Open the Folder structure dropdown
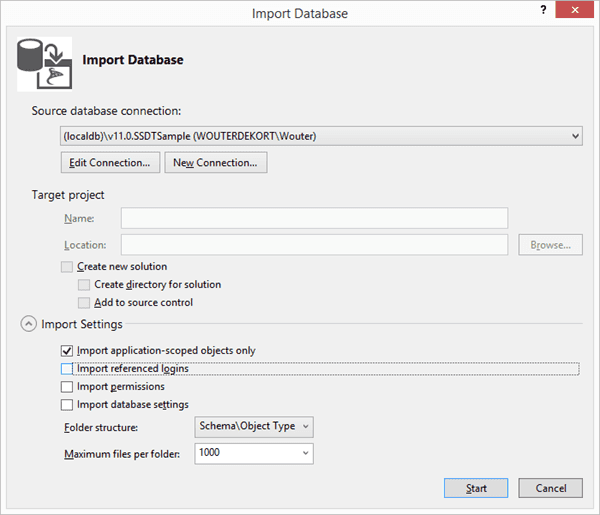Image resolution: width=600 pixels, height=515 pixels. [x=254, y=427]
